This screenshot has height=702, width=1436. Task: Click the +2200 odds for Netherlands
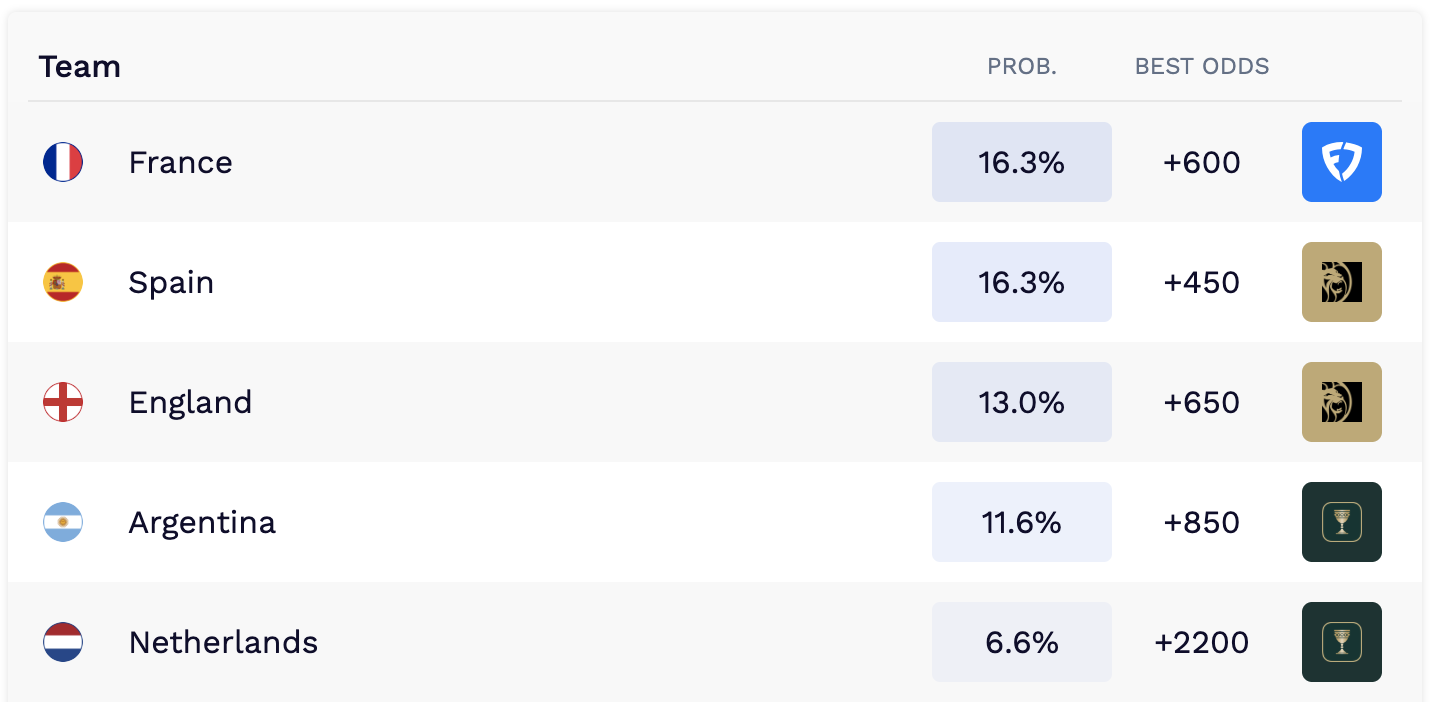pos(1202,642)
